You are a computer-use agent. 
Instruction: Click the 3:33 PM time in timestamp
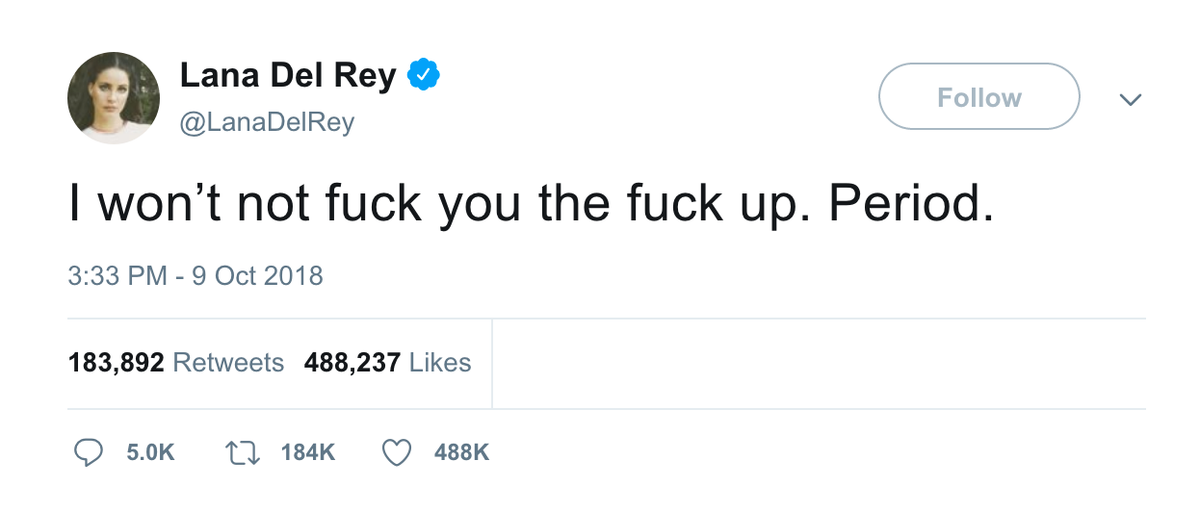117,275
